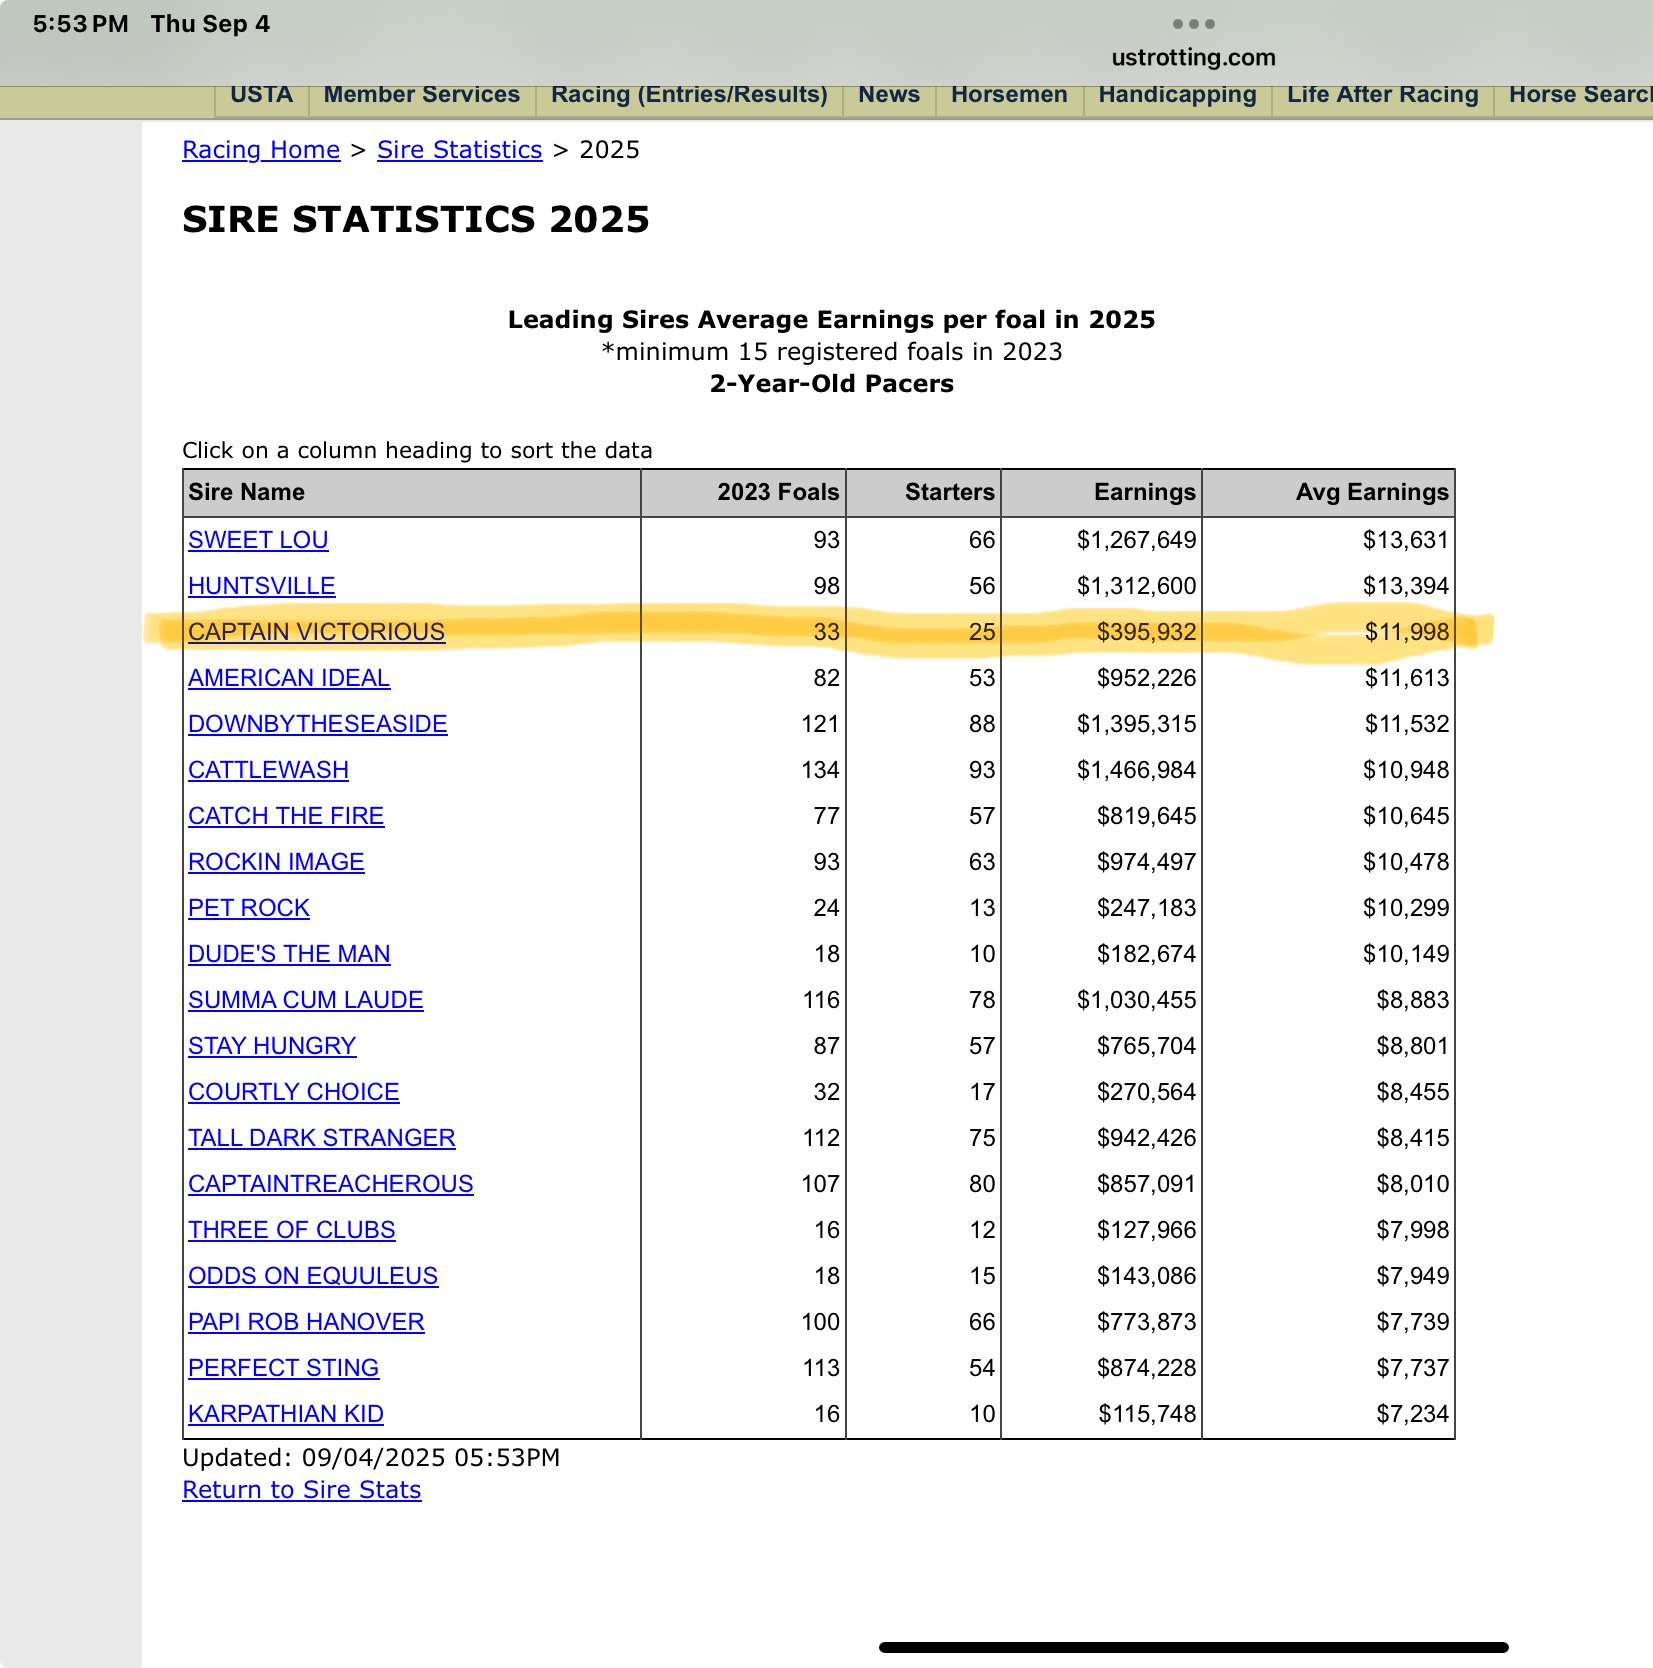
Task: Open ROCKIN IMAGE sire link
Action: tap(276, 862)
